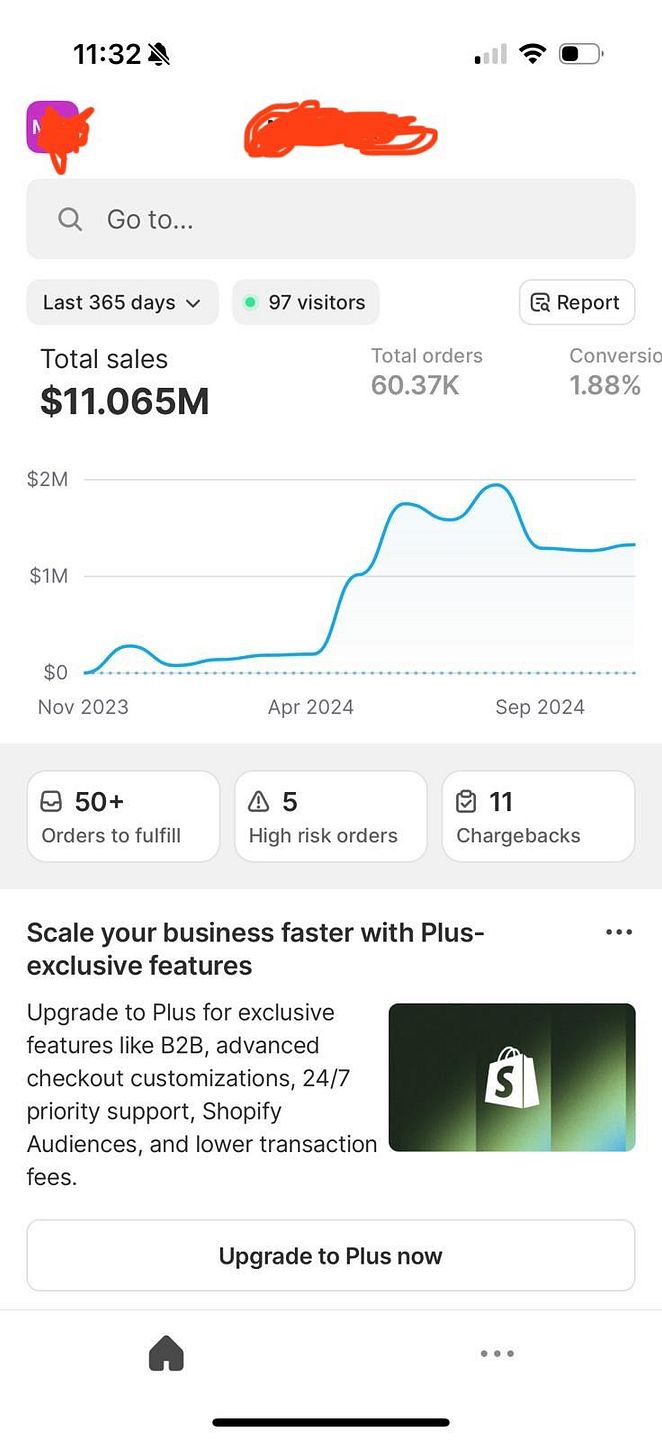This screenshot has height=1440, width=662.
Task: Open the store avatar icon at top left
Action: 52,127
